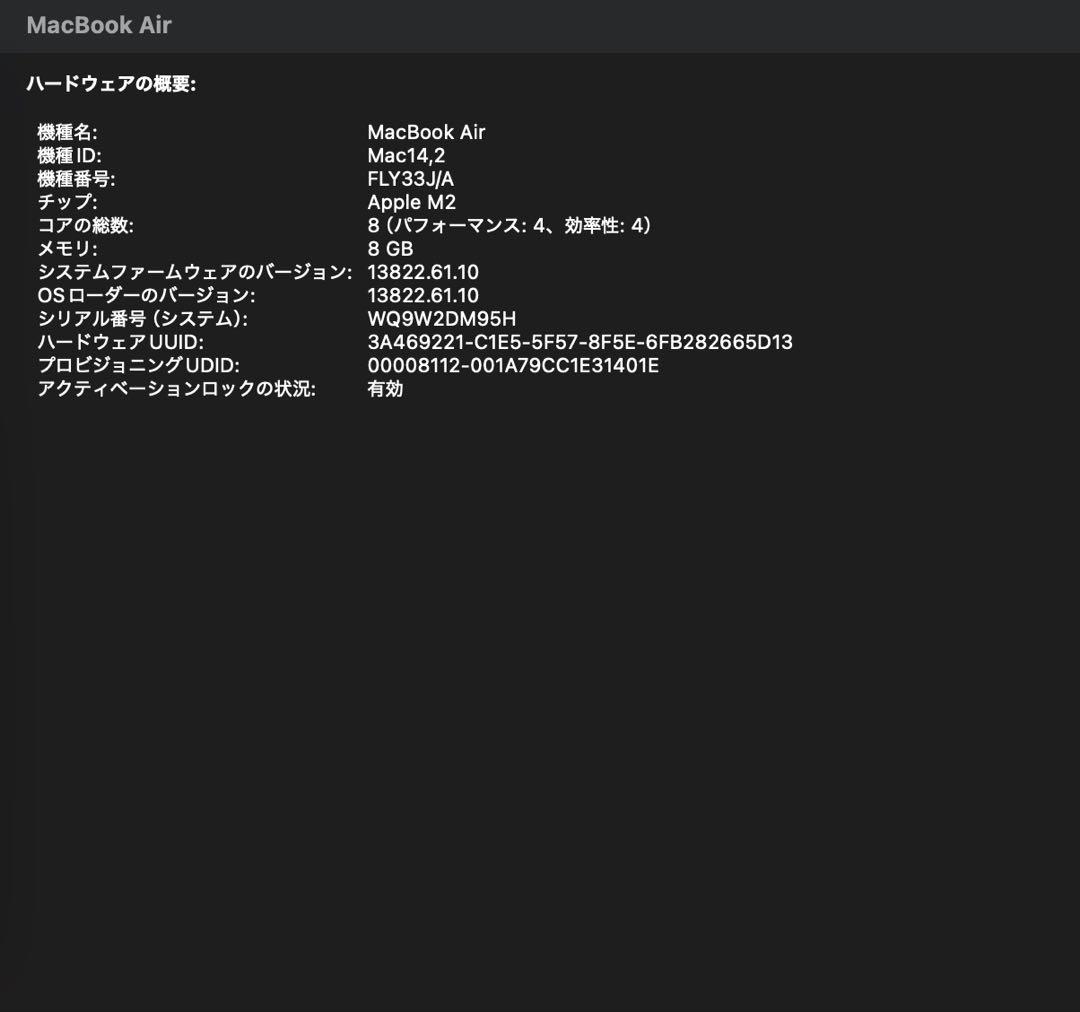Screen dimensions: 1080x1012
Task: Select the Apple M2 chip value
Action: point(409,202)
